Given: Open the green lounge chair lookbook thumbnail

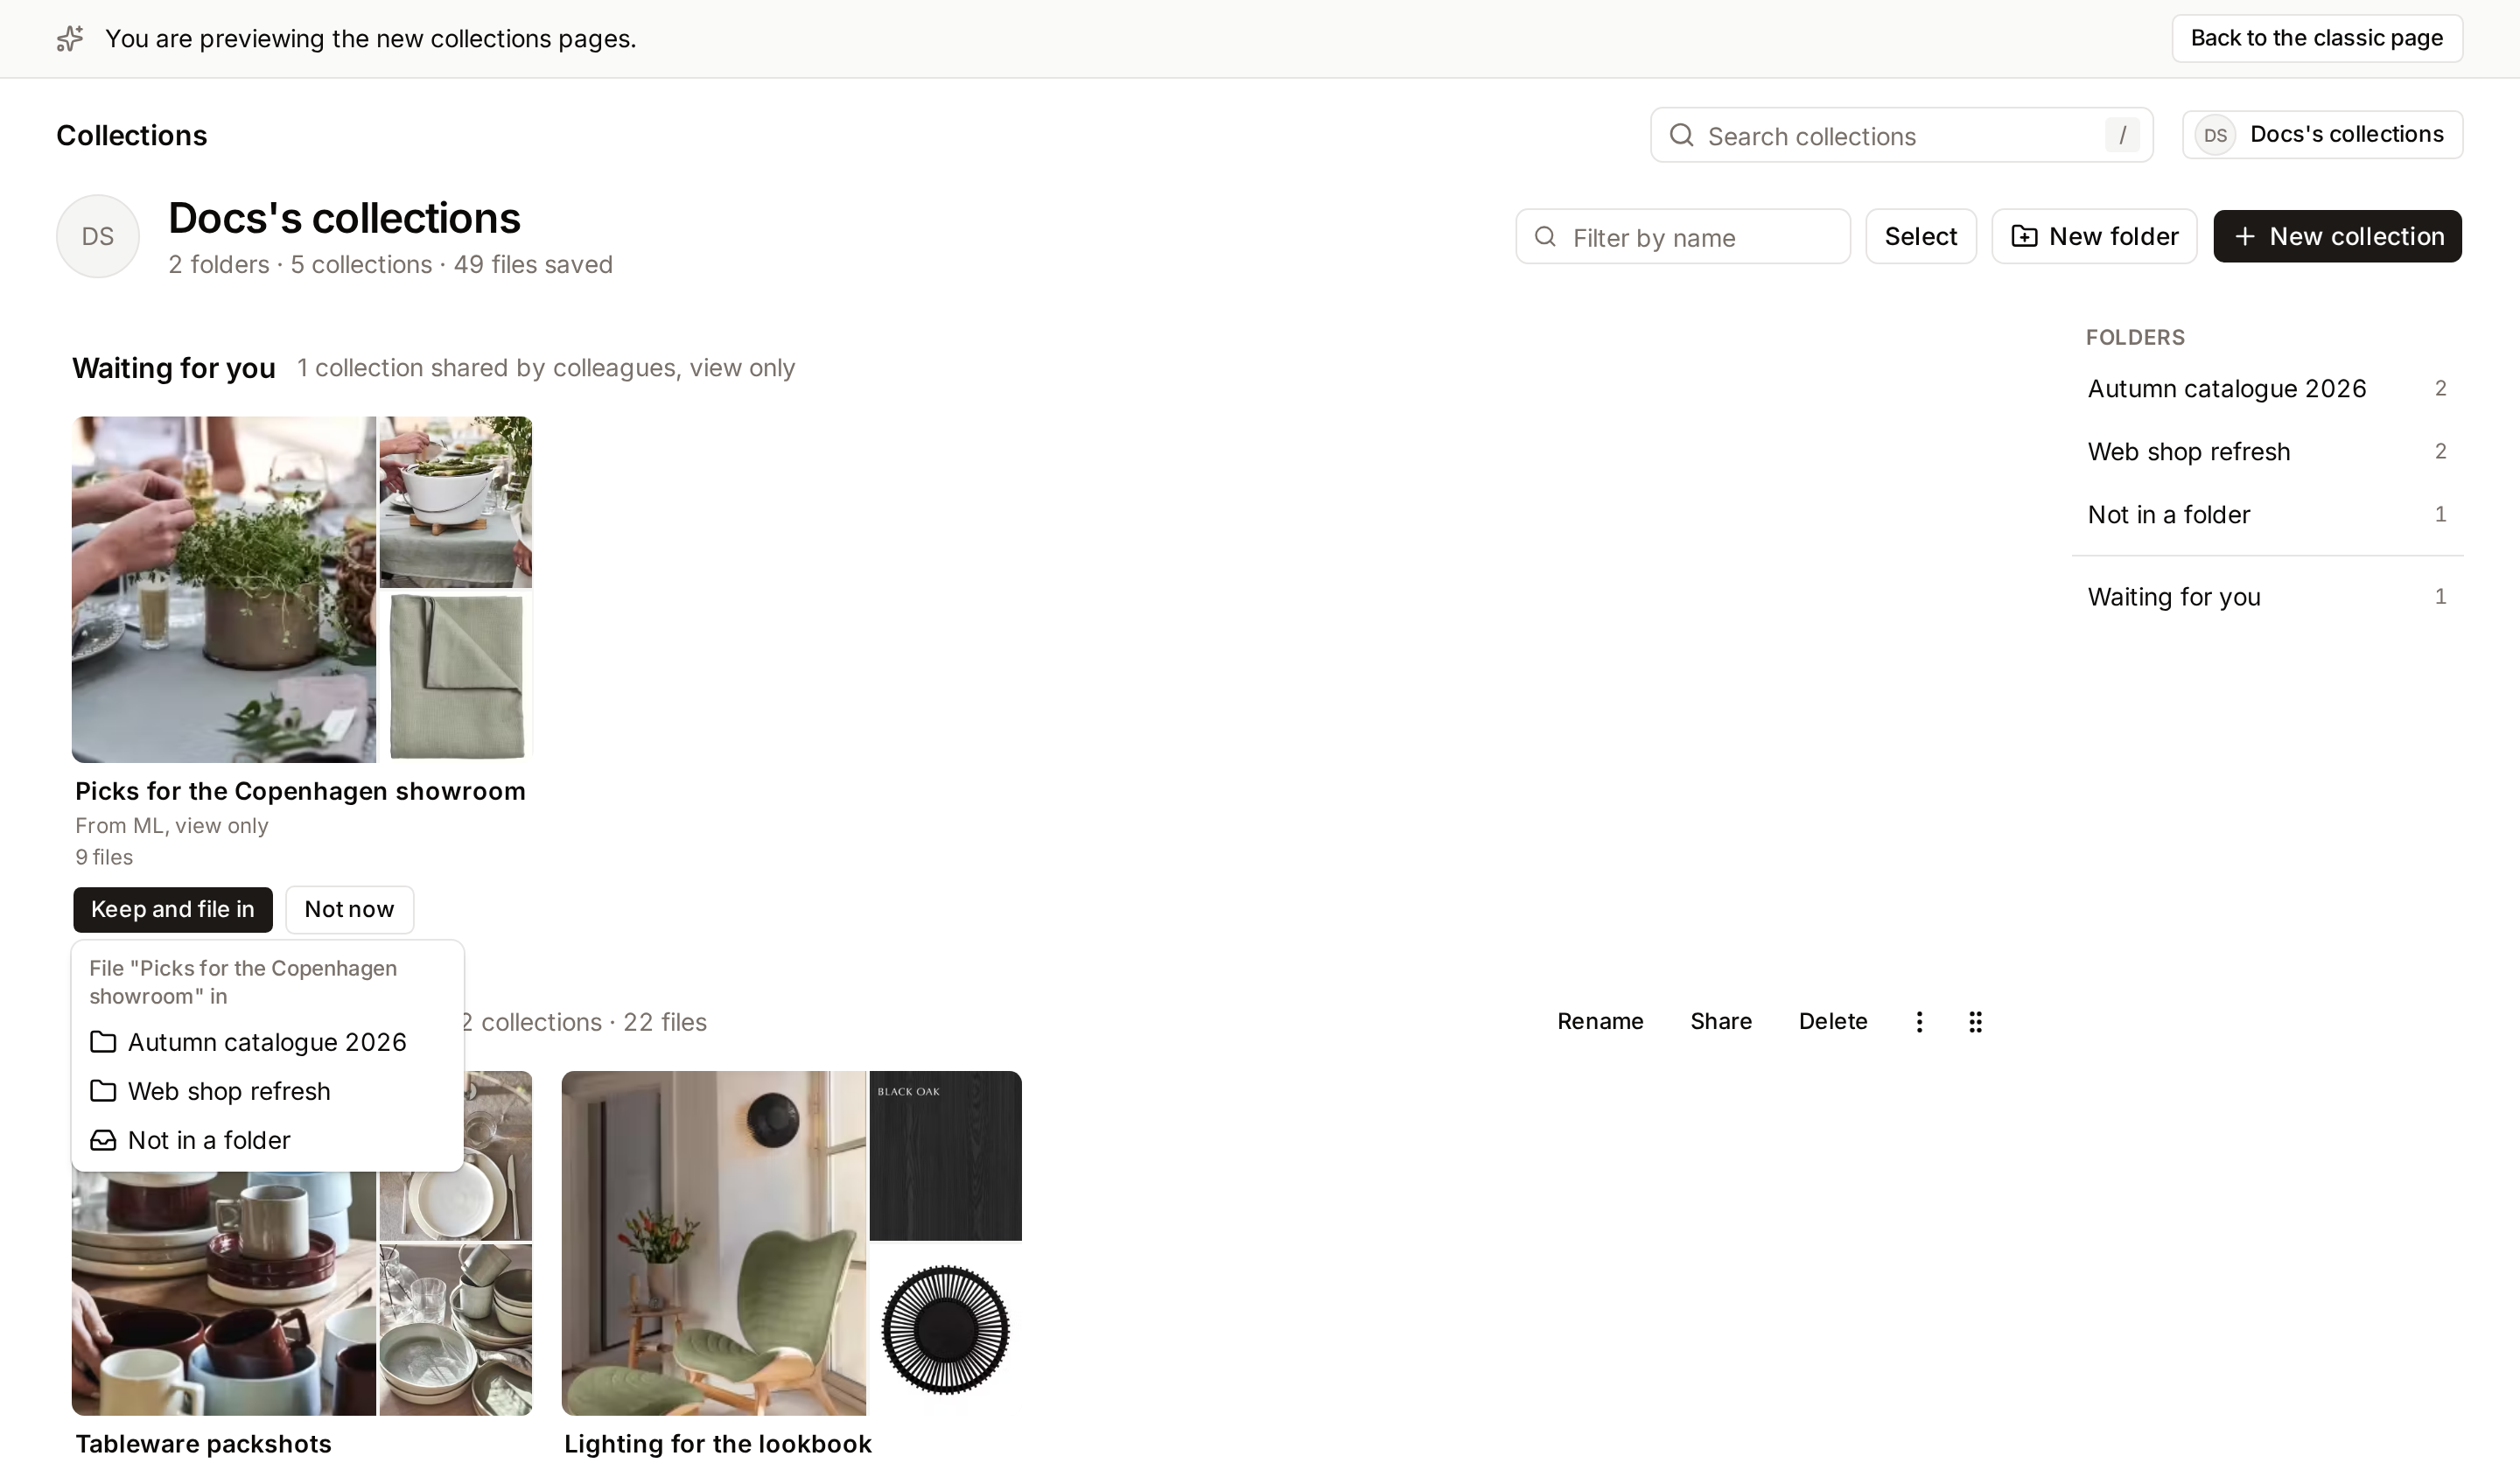Looking at the screenshot, I should (714, 1243).
